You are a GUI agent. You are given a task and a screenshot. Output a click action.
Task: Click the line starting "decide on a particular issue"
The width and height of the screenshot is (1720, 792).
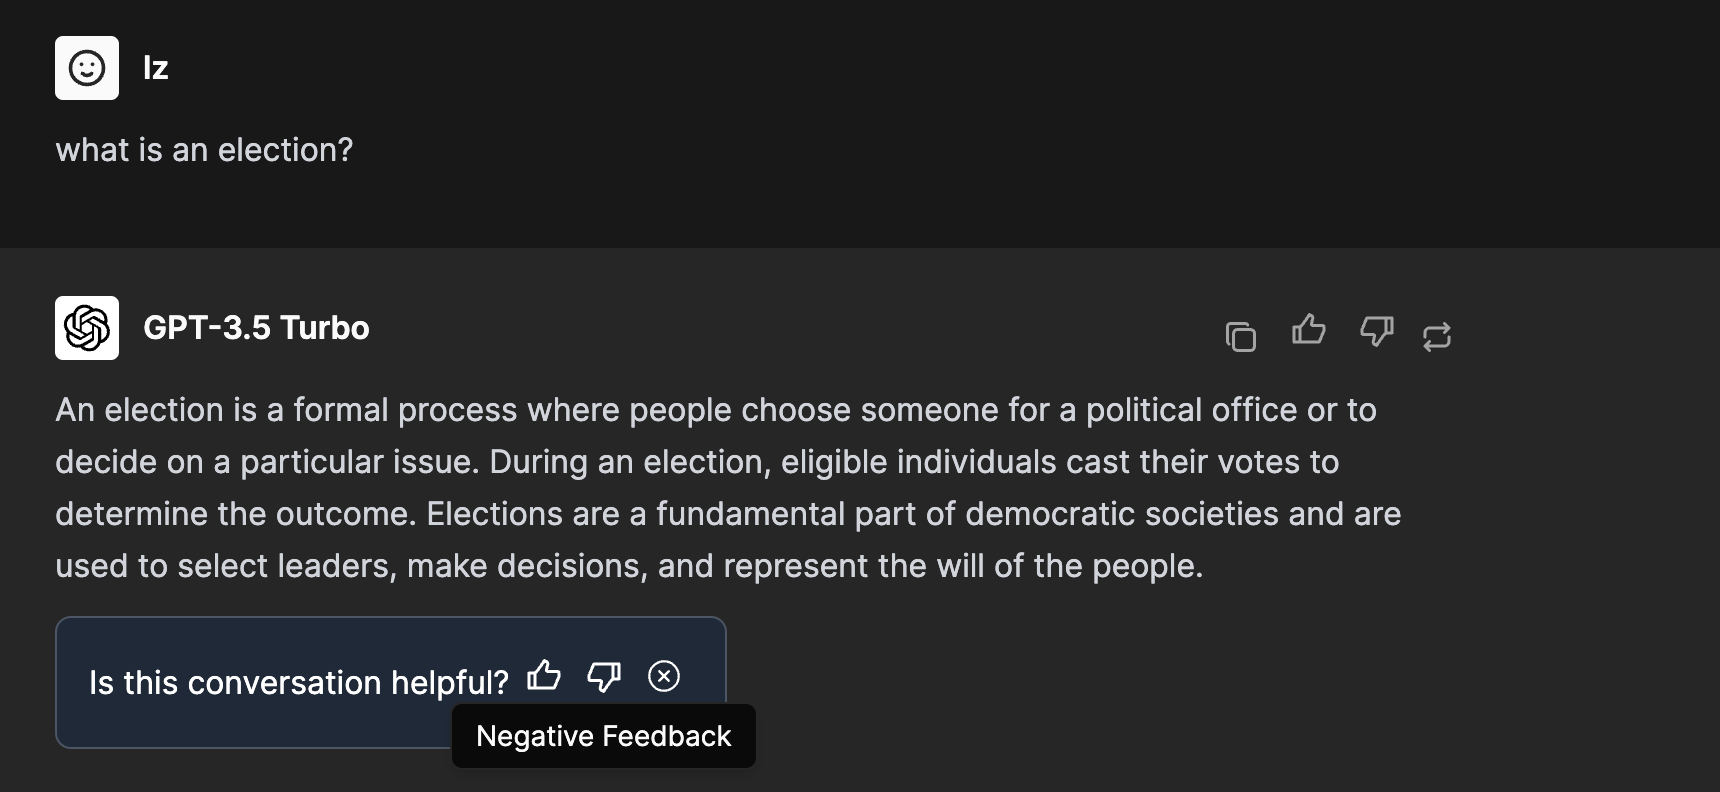pos(696,462)
